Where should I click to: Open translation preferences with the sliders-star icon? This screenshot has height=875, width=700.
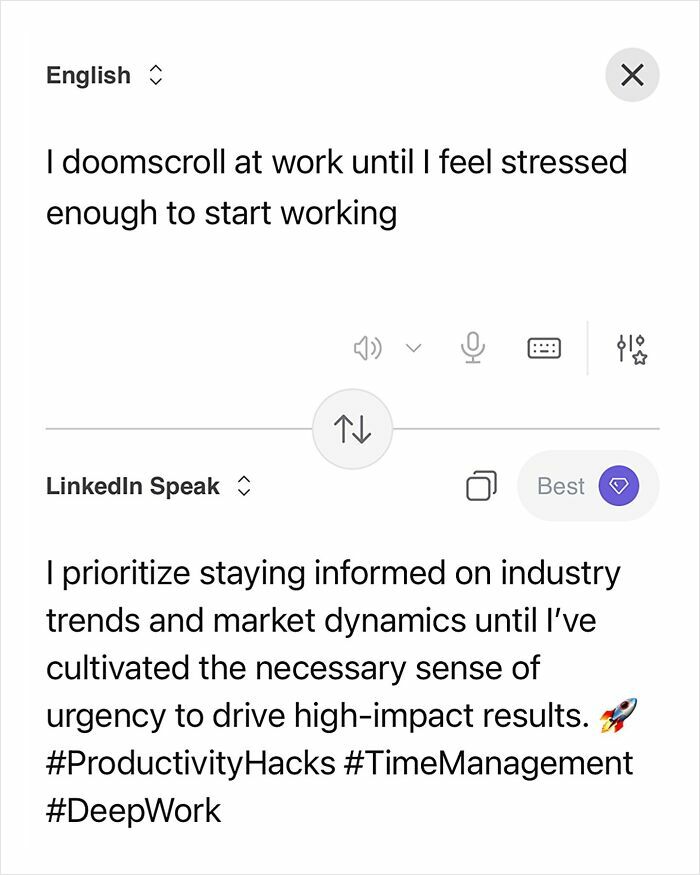(x=632, y=348)
